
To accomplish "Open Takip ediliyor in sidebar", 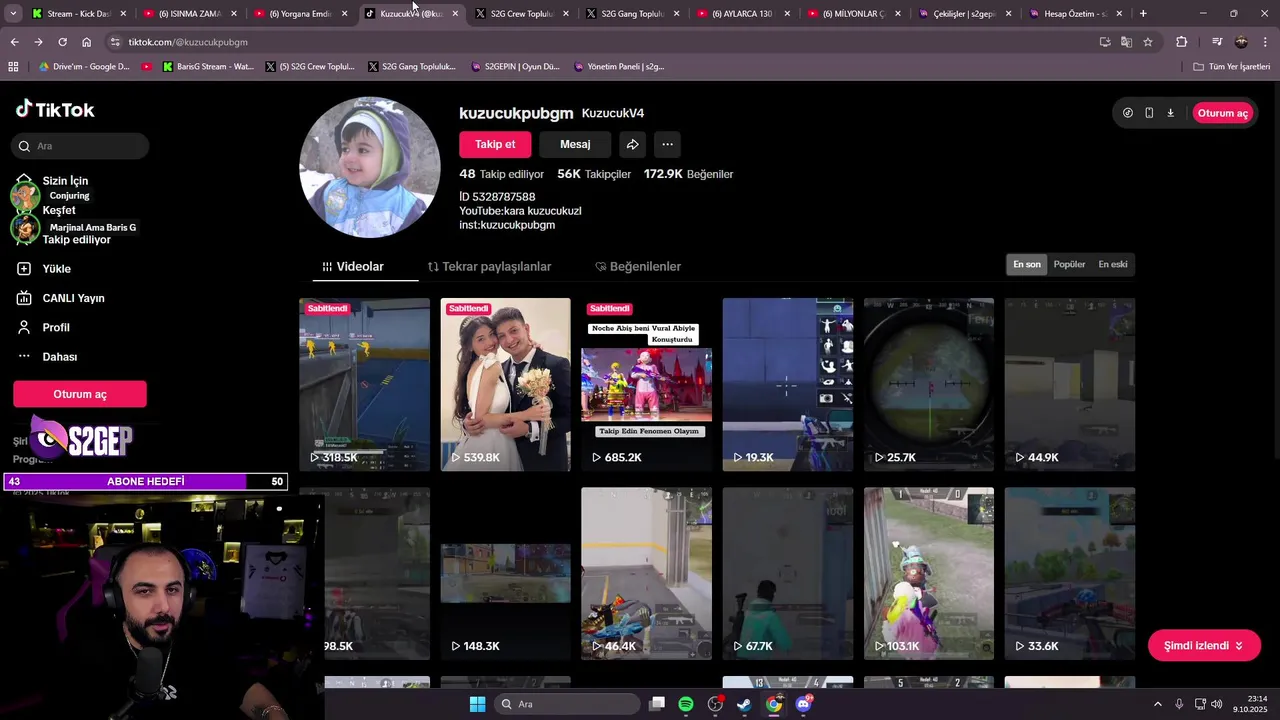I will tap(76, 240).
